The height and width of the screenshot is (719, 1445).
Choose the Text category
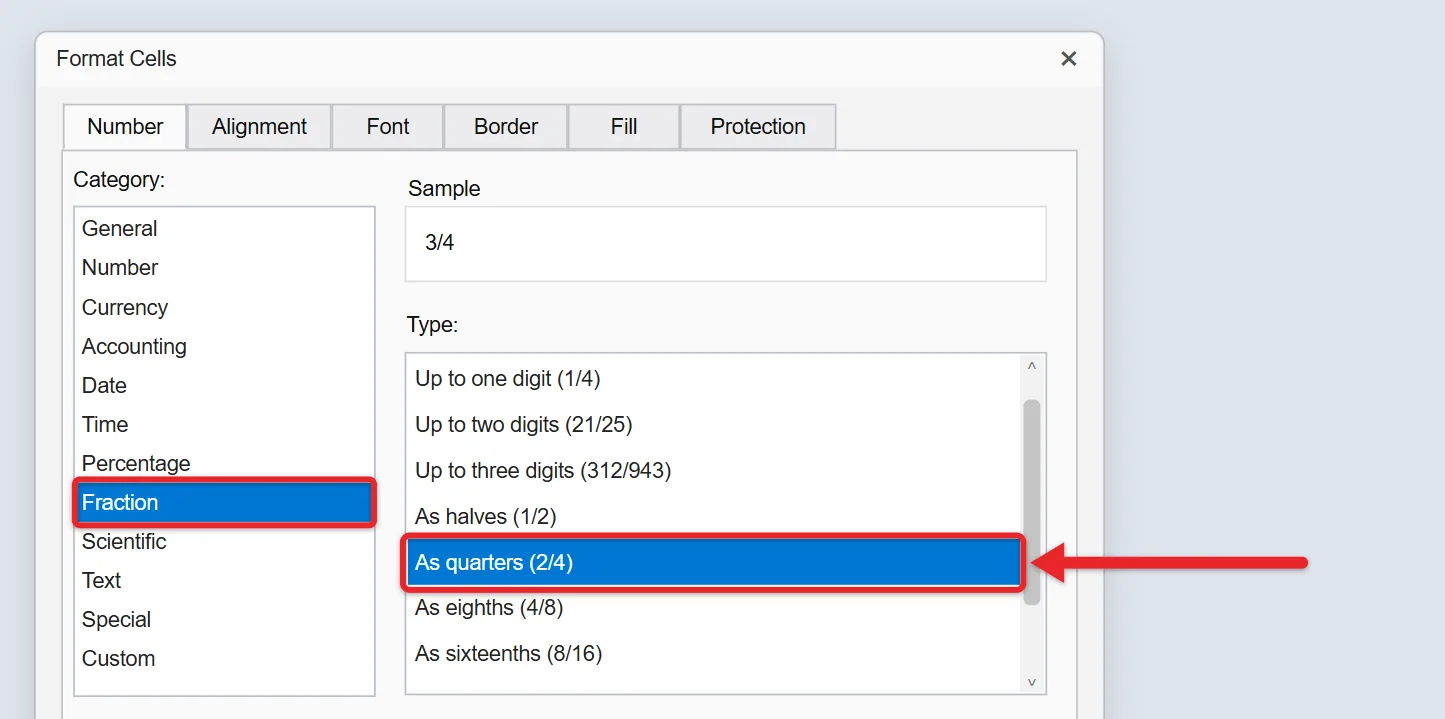click(224, 581)
